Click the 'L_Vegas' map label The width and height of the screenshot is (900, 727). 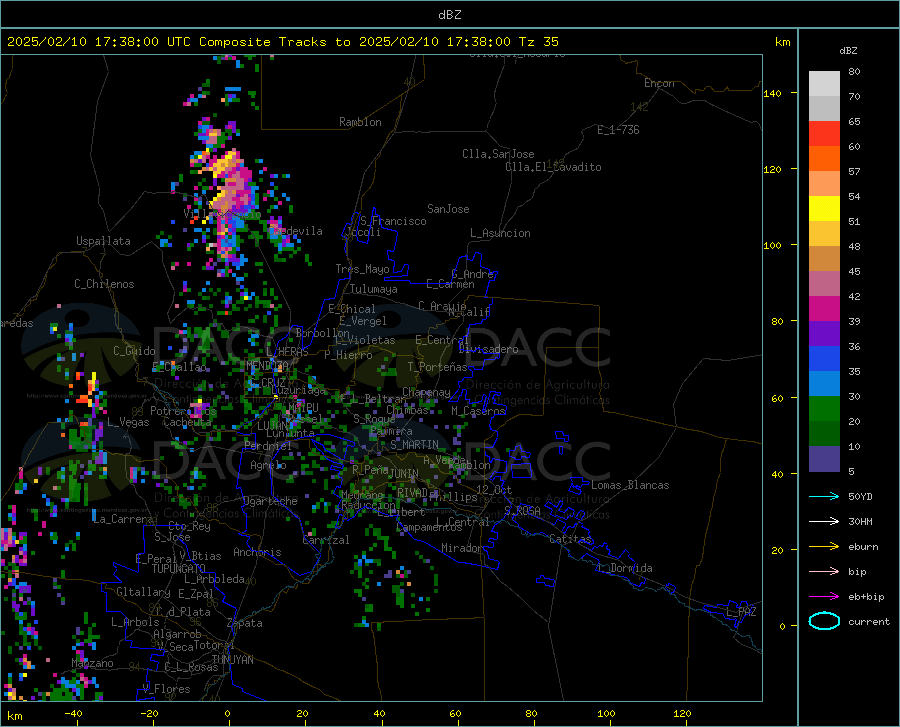(x=128, y=422)
